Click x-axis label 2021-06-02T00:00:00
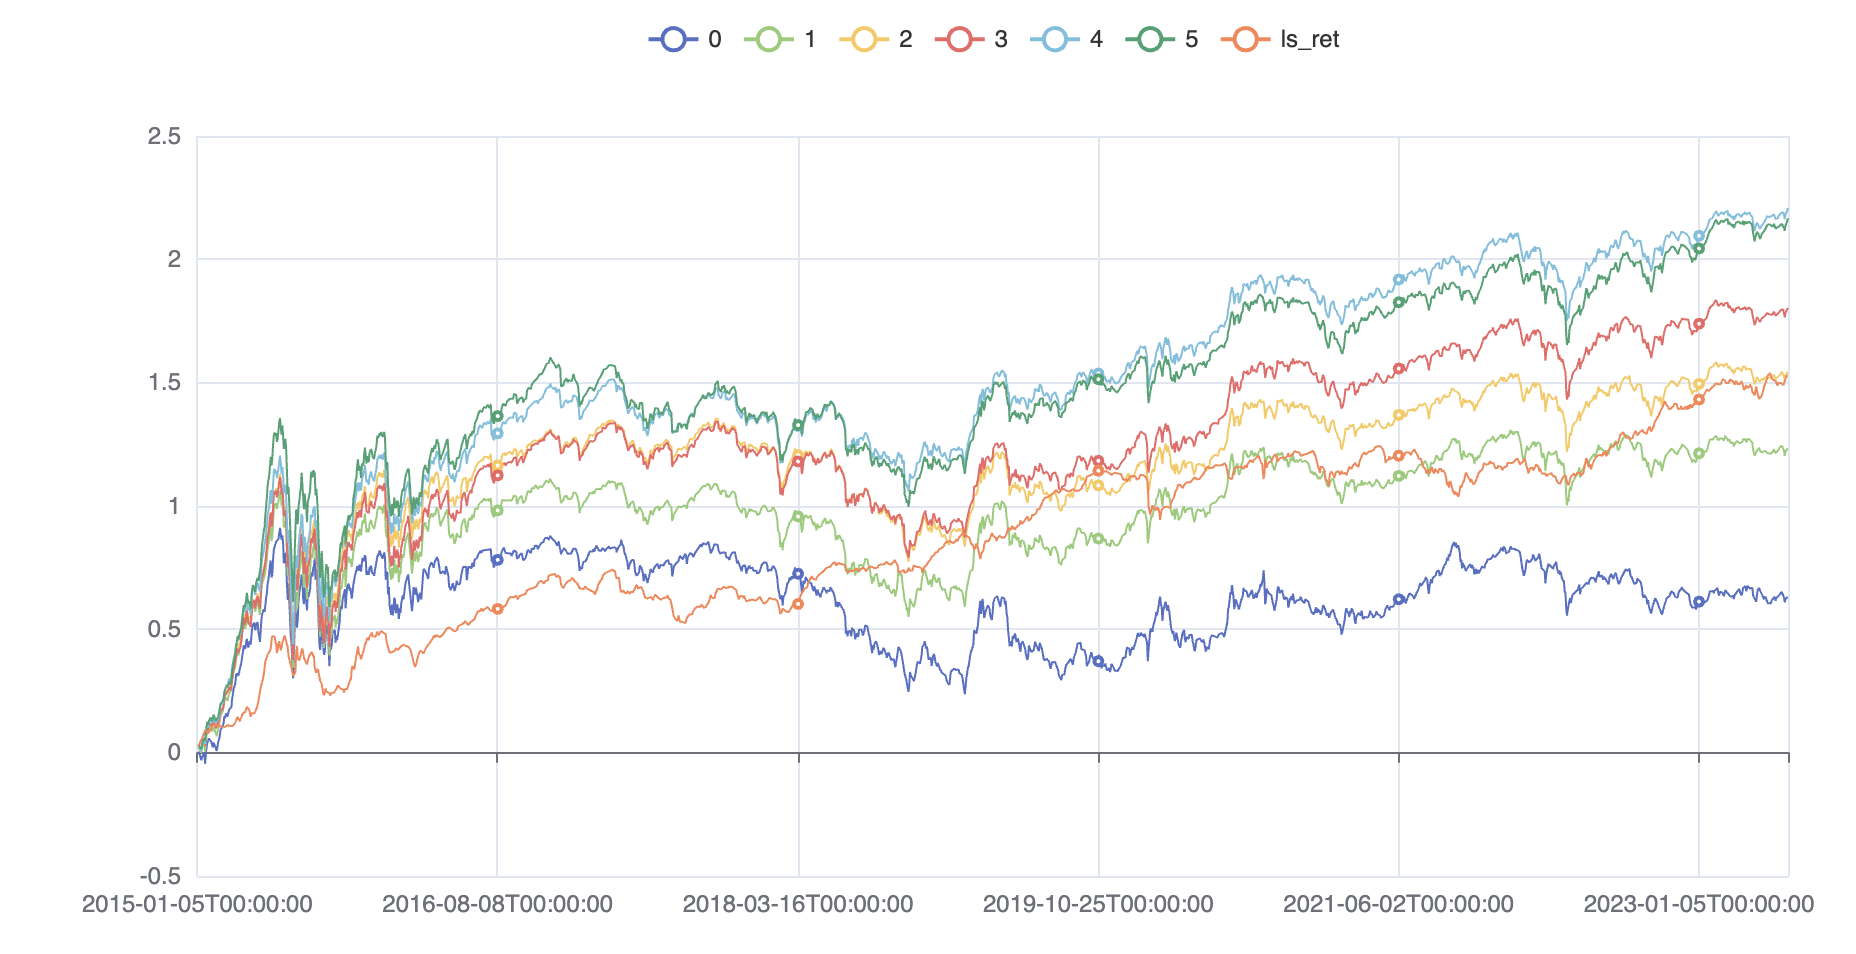This screenshot has width=1856, height=954. tap(1398, 904)
